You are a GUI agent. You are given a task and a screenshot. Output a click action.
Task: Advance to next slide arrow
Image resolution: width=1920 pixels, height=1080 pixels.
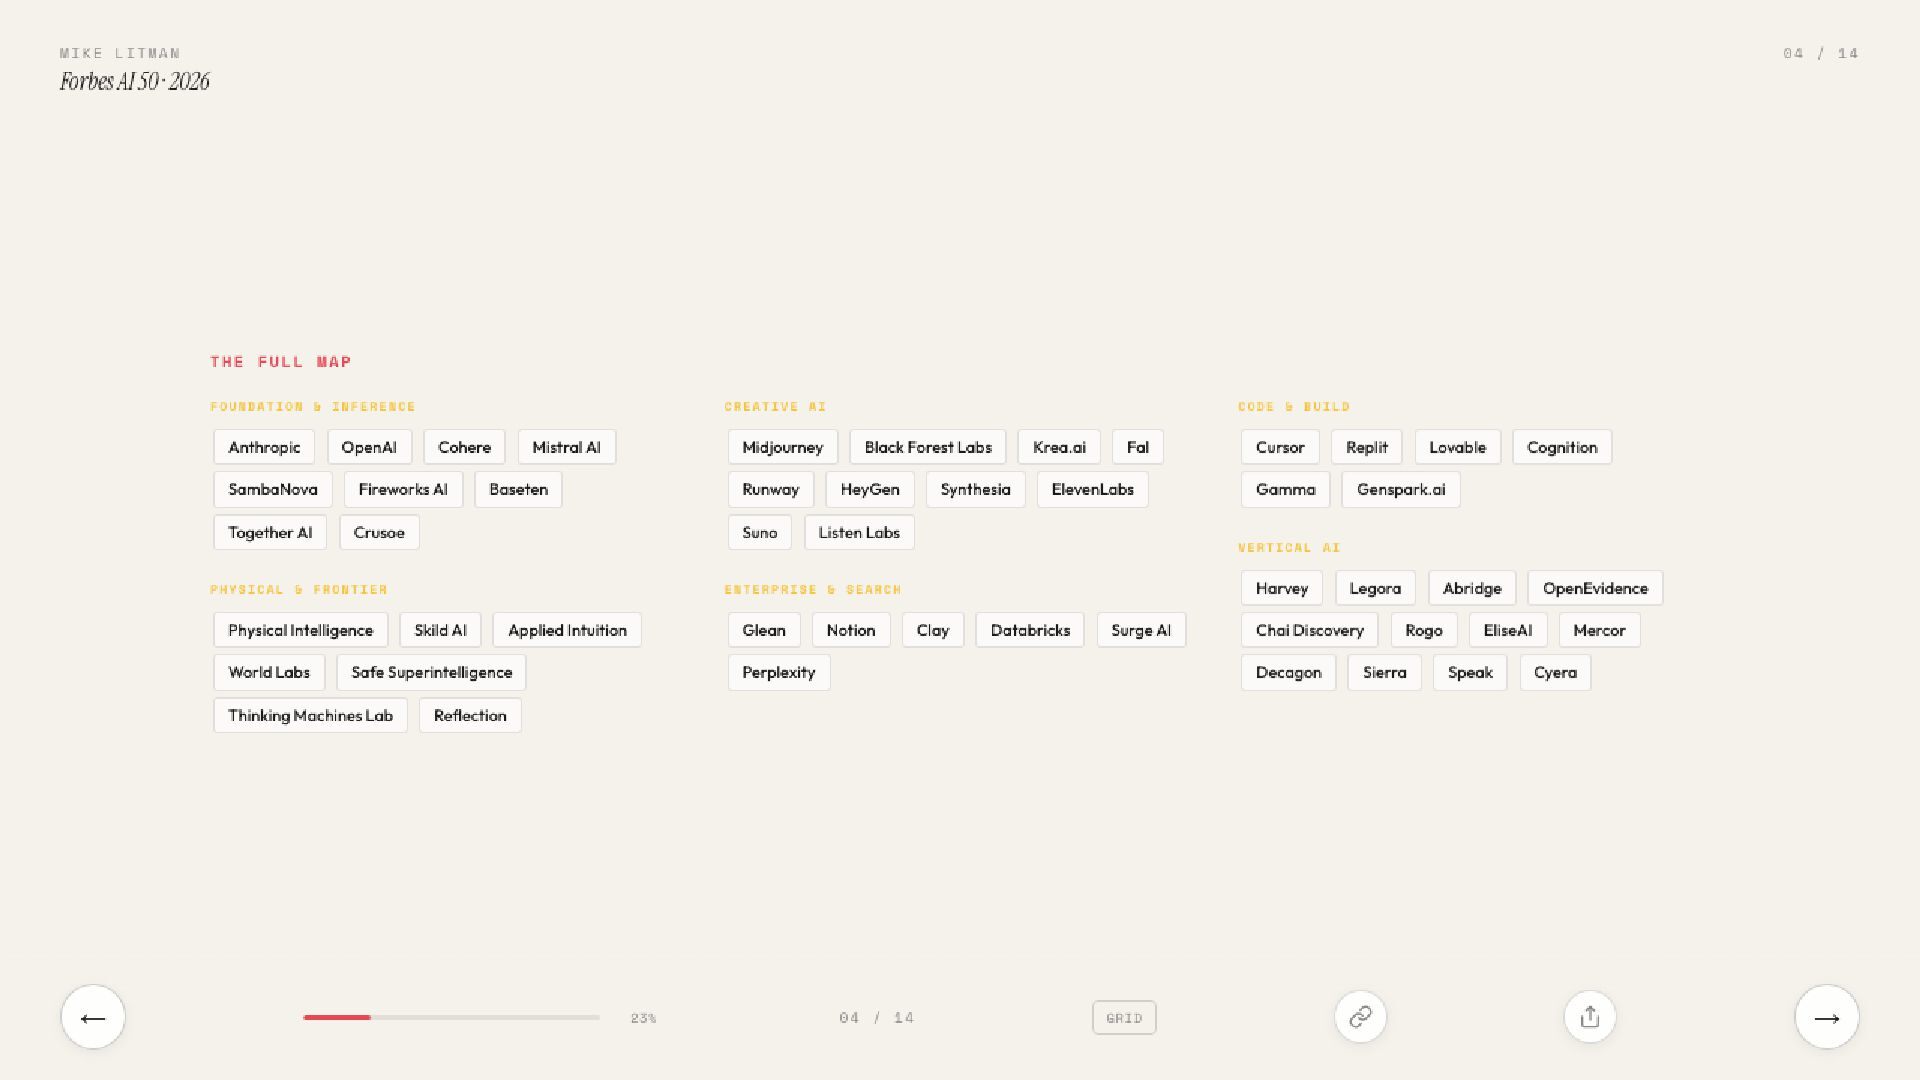point(1826,1017)
